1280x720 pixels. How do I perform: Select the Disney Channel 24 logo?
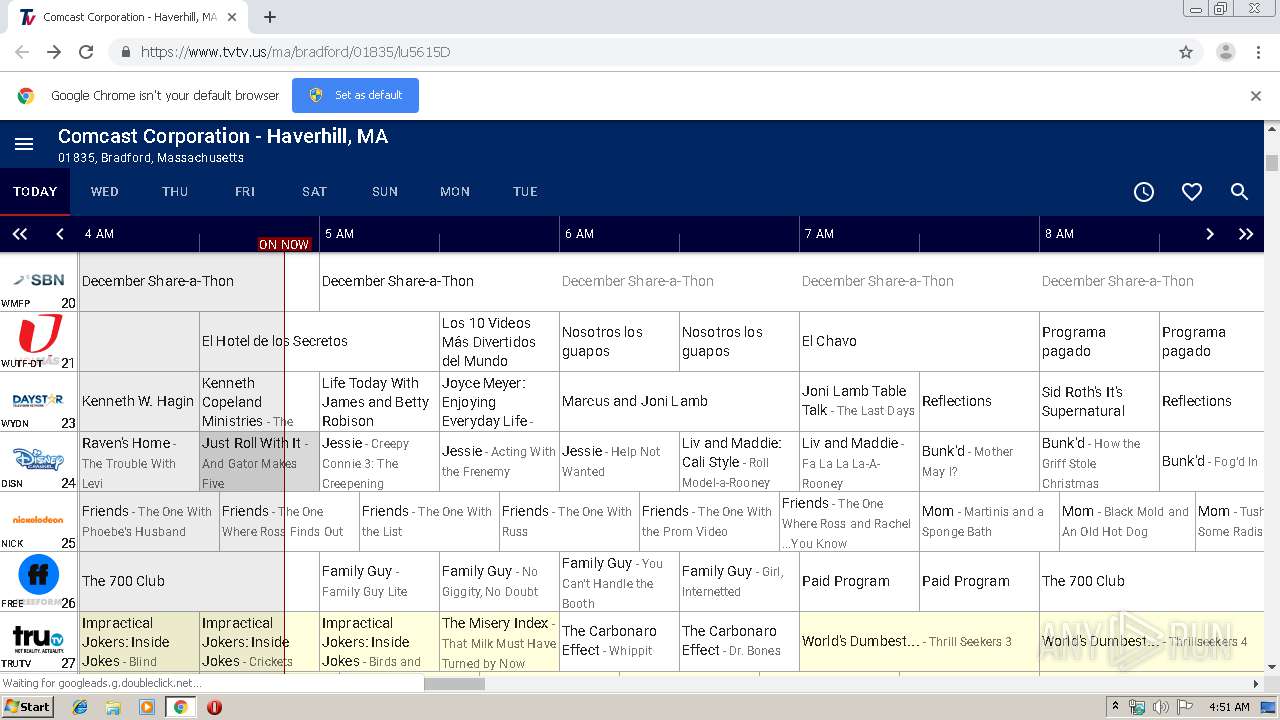(40, 462)
